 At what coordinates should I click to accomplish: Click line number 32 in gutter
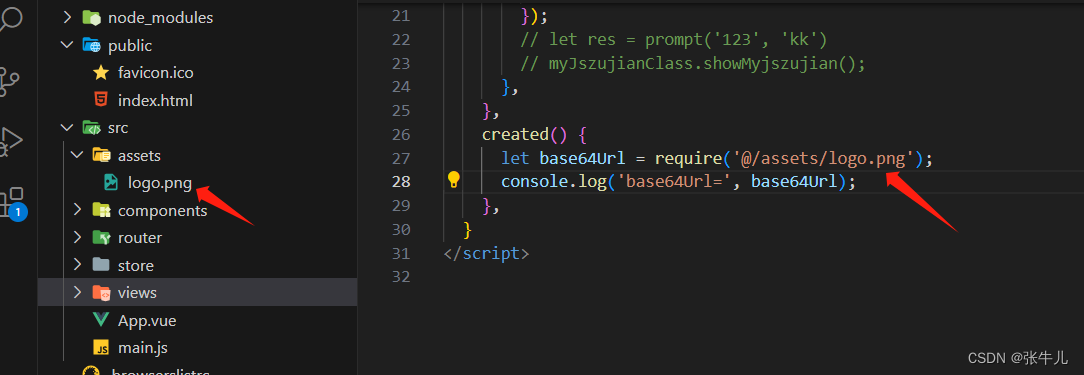click(401, 277)
